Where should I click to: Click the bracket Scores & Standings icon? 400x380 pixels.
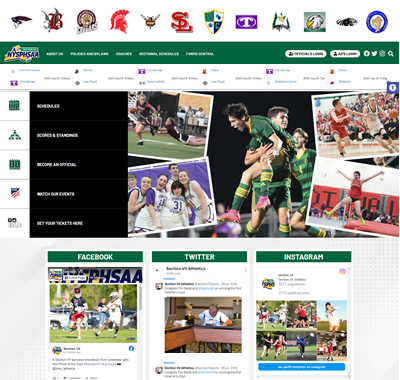pos(14,135)
